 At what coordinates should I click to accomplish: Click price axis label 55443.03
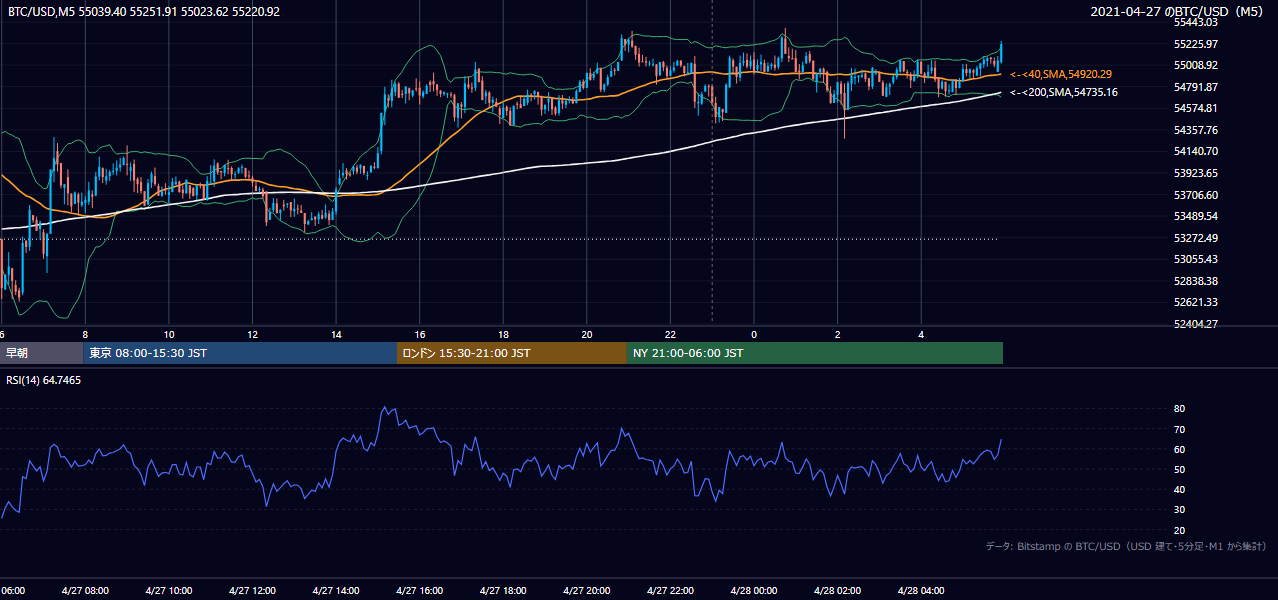[1195, 22]
